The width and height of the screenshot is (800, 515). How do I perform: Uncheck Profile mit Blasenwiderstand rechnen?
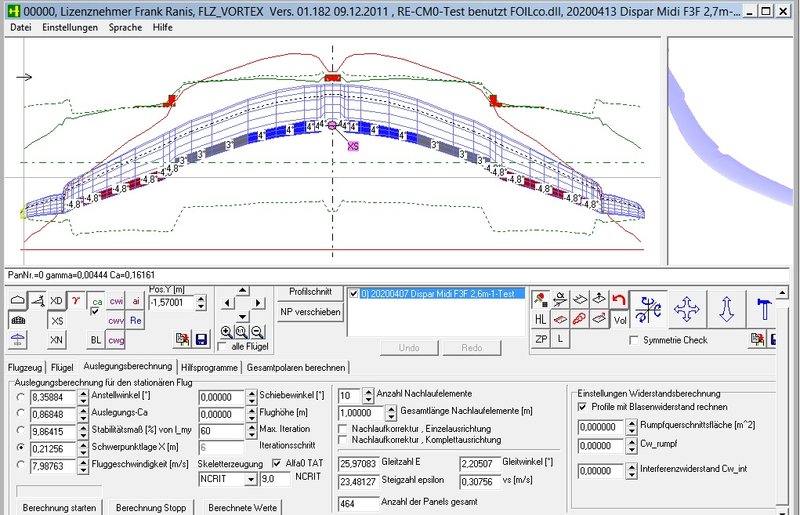583,407
